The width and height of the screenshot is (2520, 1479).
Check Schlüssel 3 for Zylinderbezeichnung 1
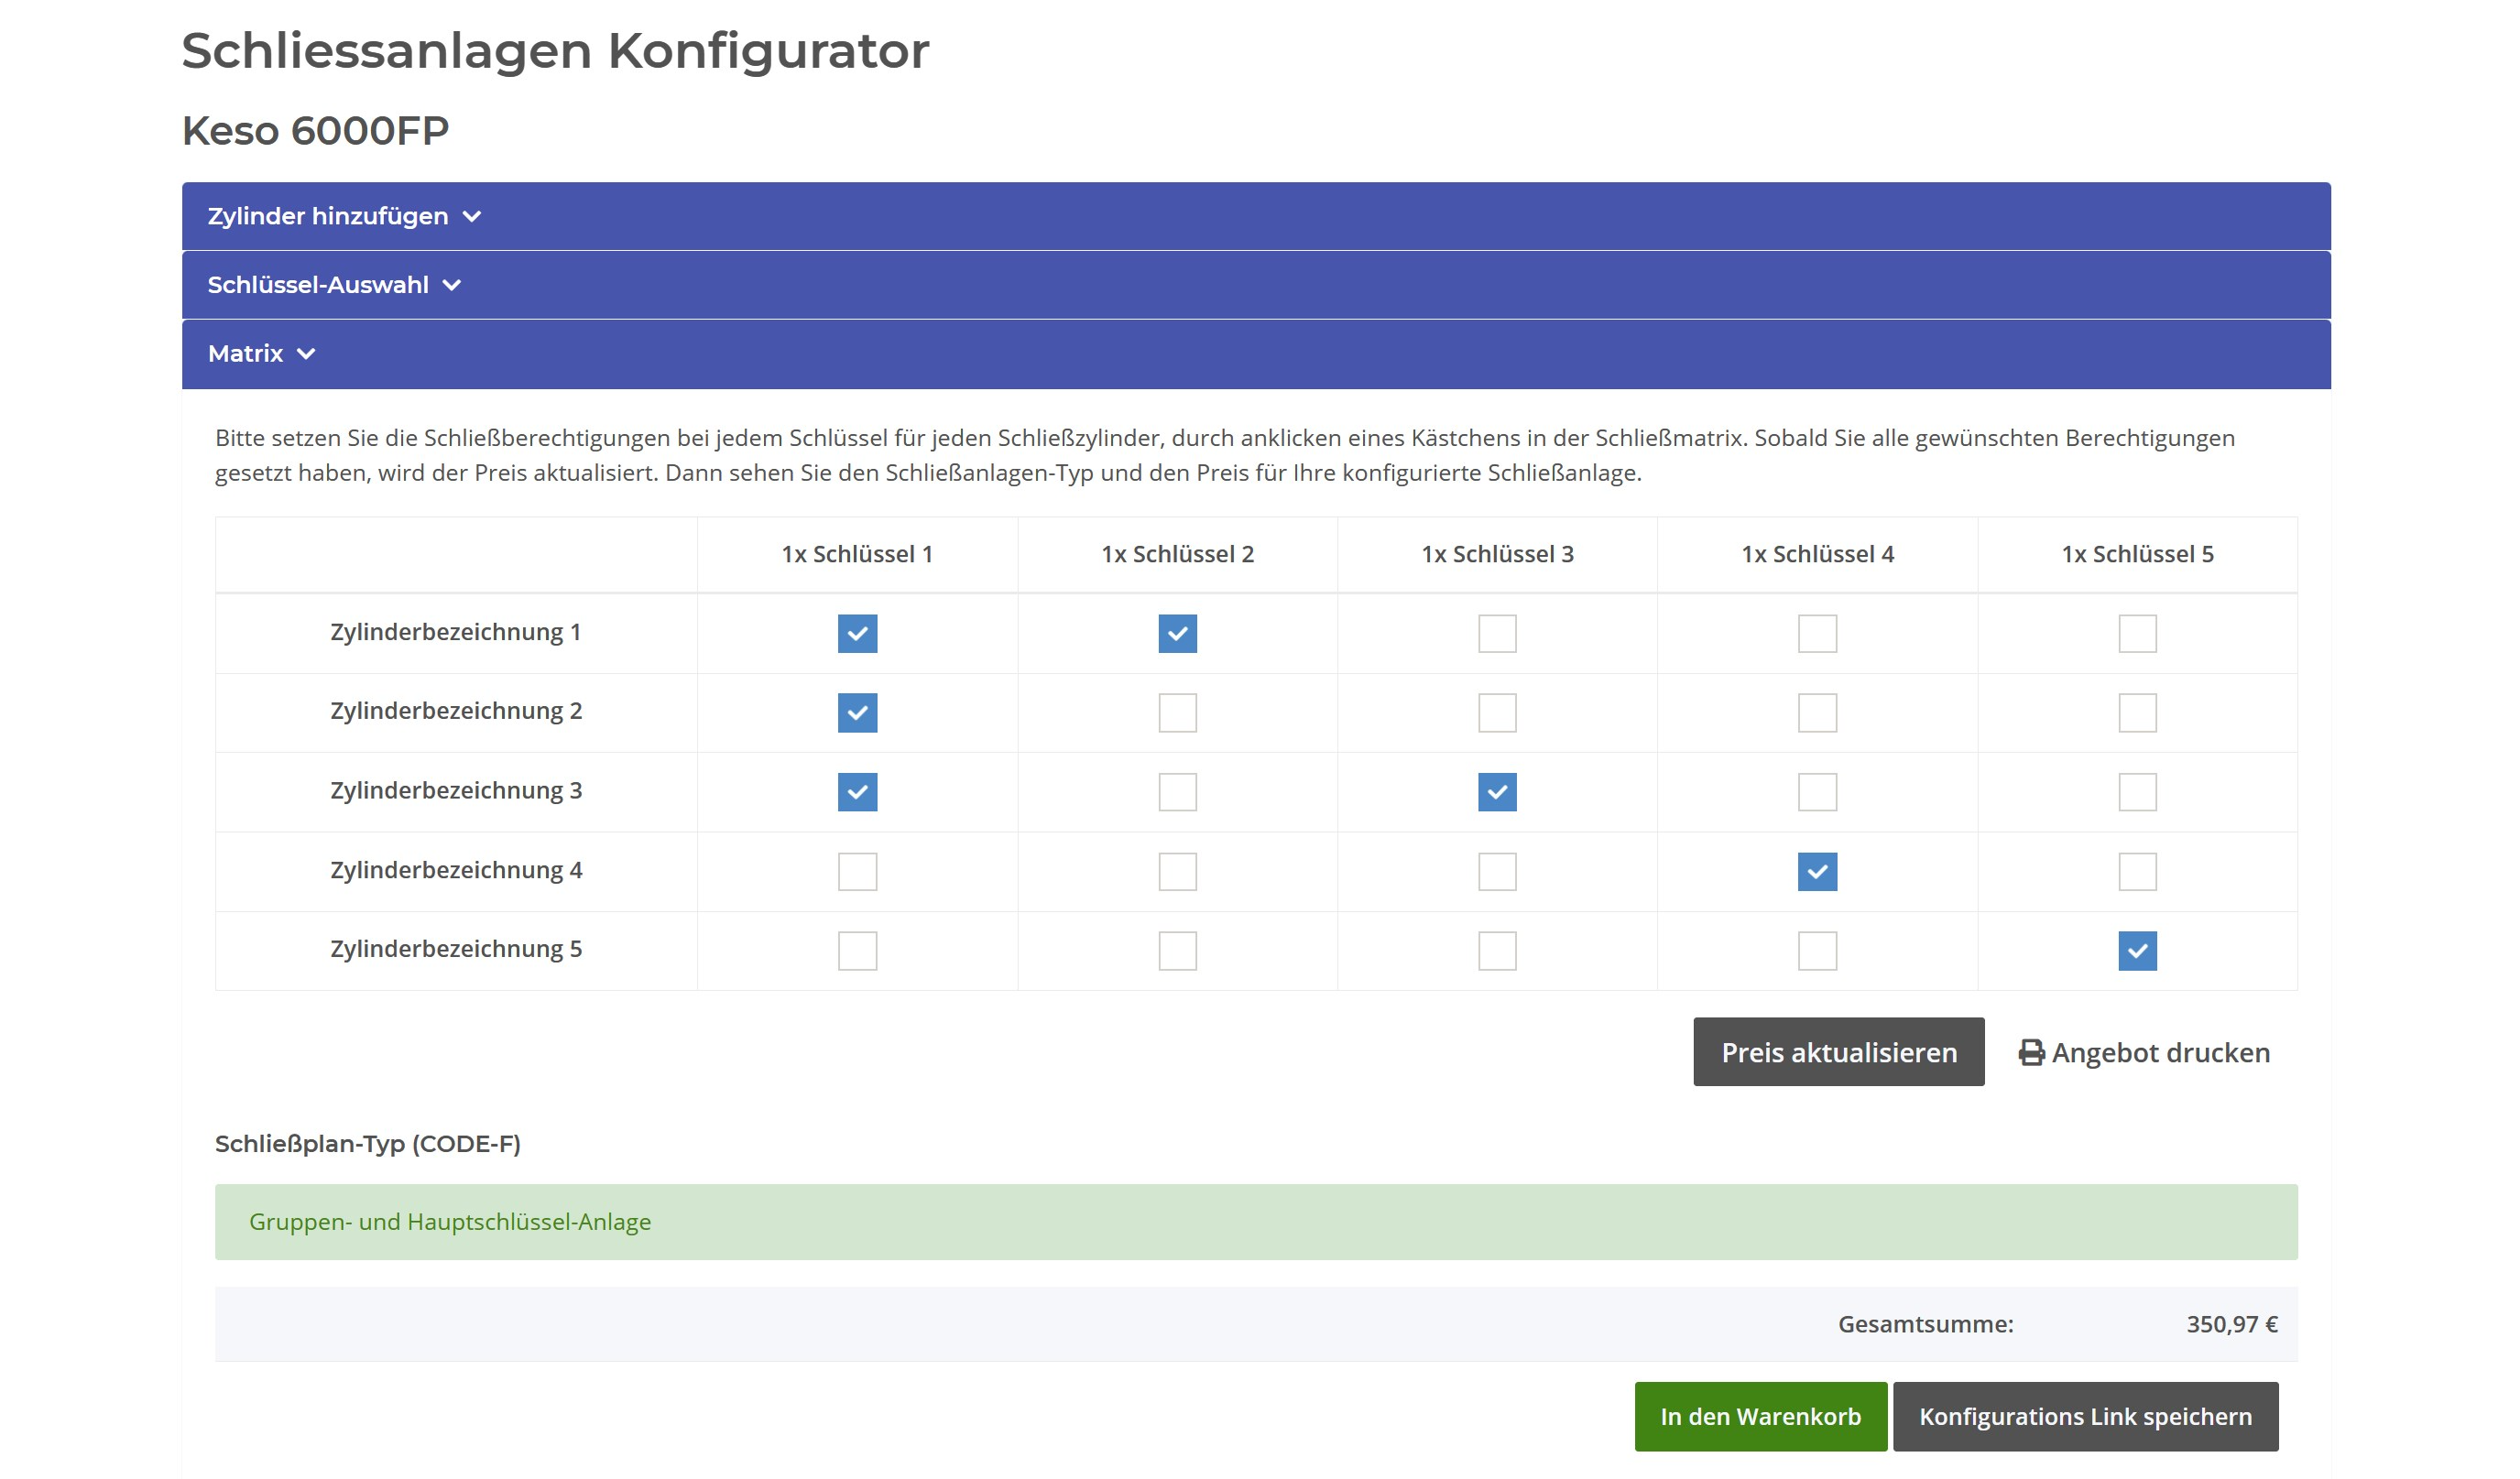point(1497,633)
